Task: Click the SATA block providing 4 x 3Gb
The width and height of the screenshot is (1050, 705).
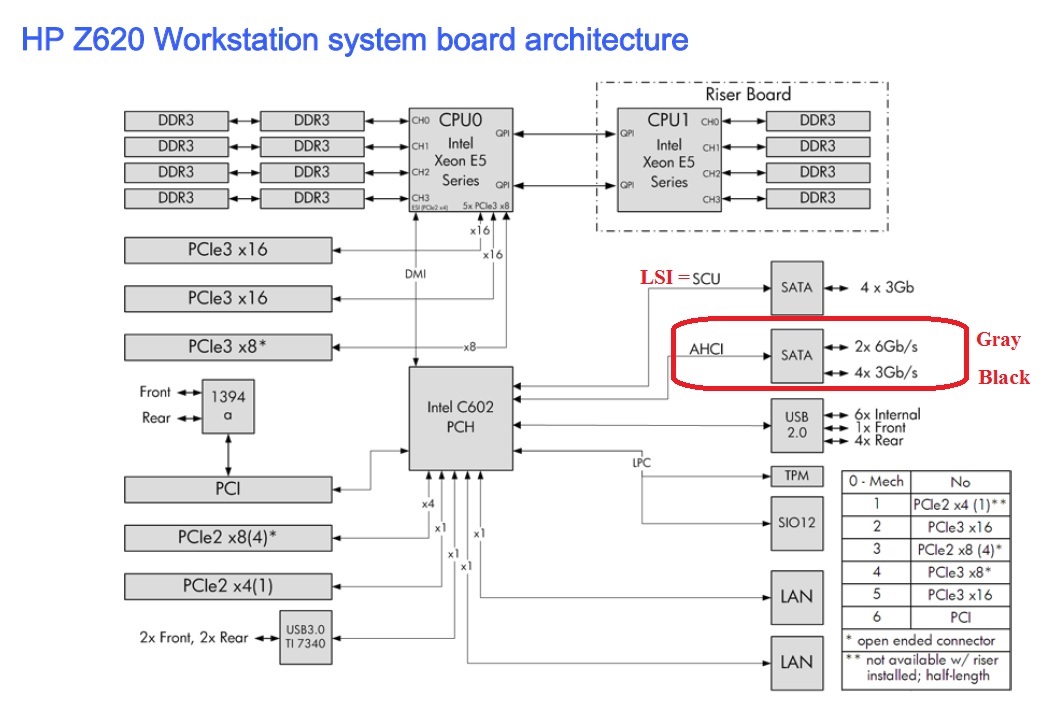Action: (x=796, y=287)
